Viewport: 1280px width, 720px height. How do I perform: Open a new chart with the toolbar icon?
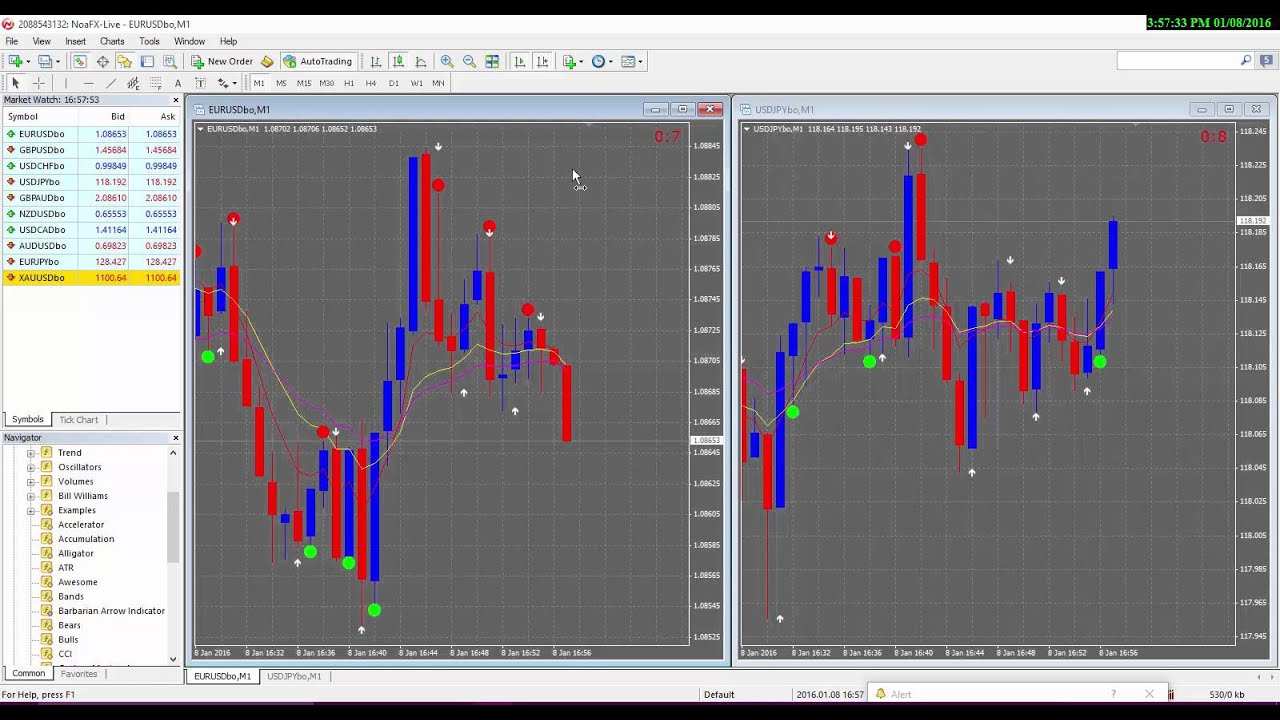(15, 61)
